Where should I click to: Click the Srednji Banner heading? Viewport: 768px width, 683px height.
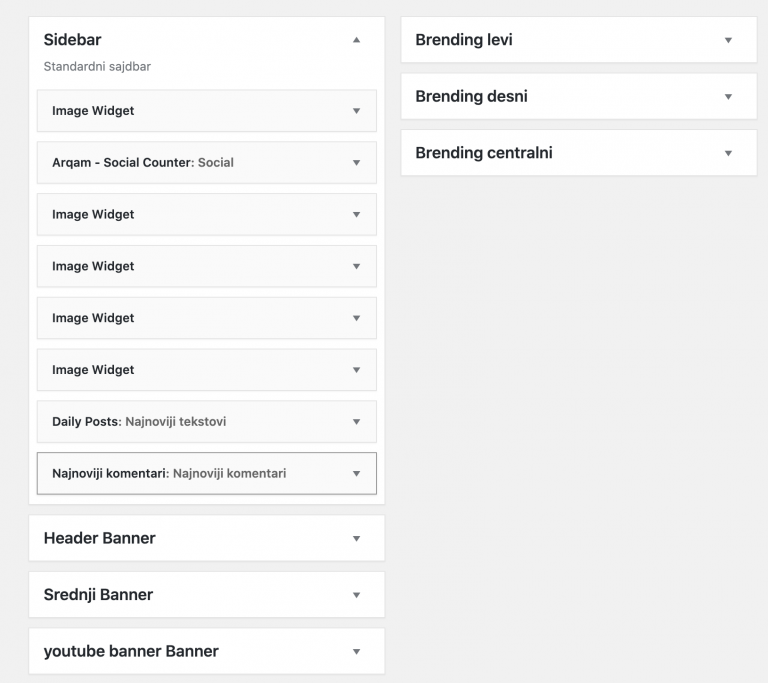pos(98,594)
